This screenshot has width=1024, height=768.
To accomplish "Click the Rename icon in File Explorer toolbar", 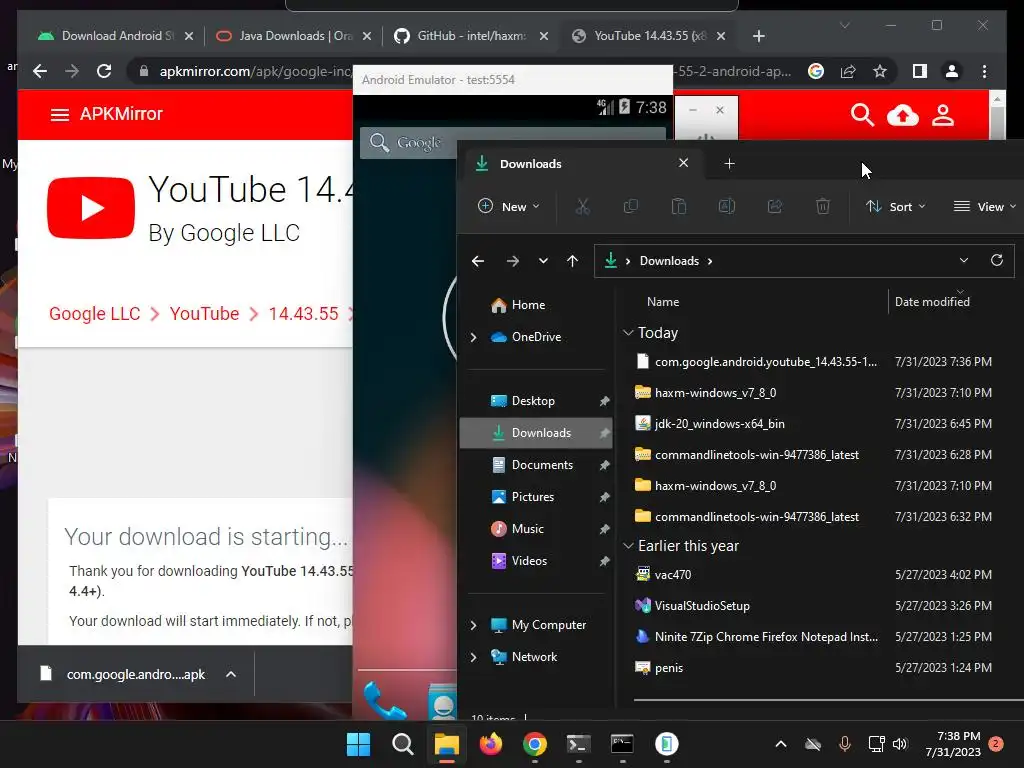I will click(727, 207).
